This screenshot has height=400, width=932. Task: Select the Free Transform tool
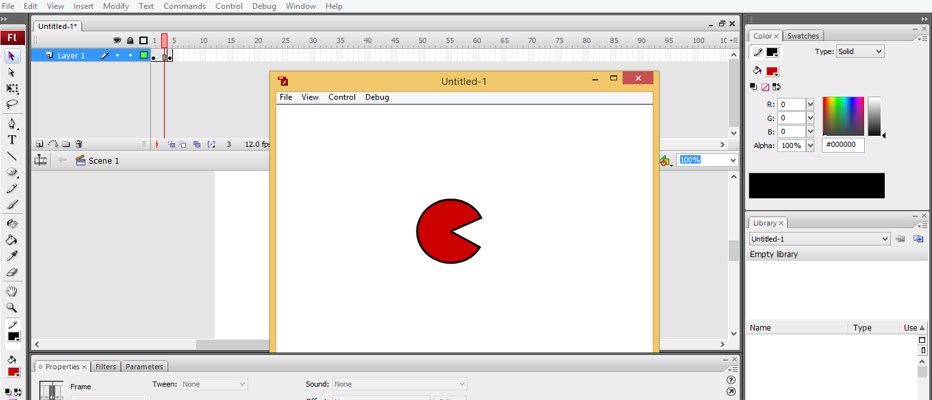(11, 88)
